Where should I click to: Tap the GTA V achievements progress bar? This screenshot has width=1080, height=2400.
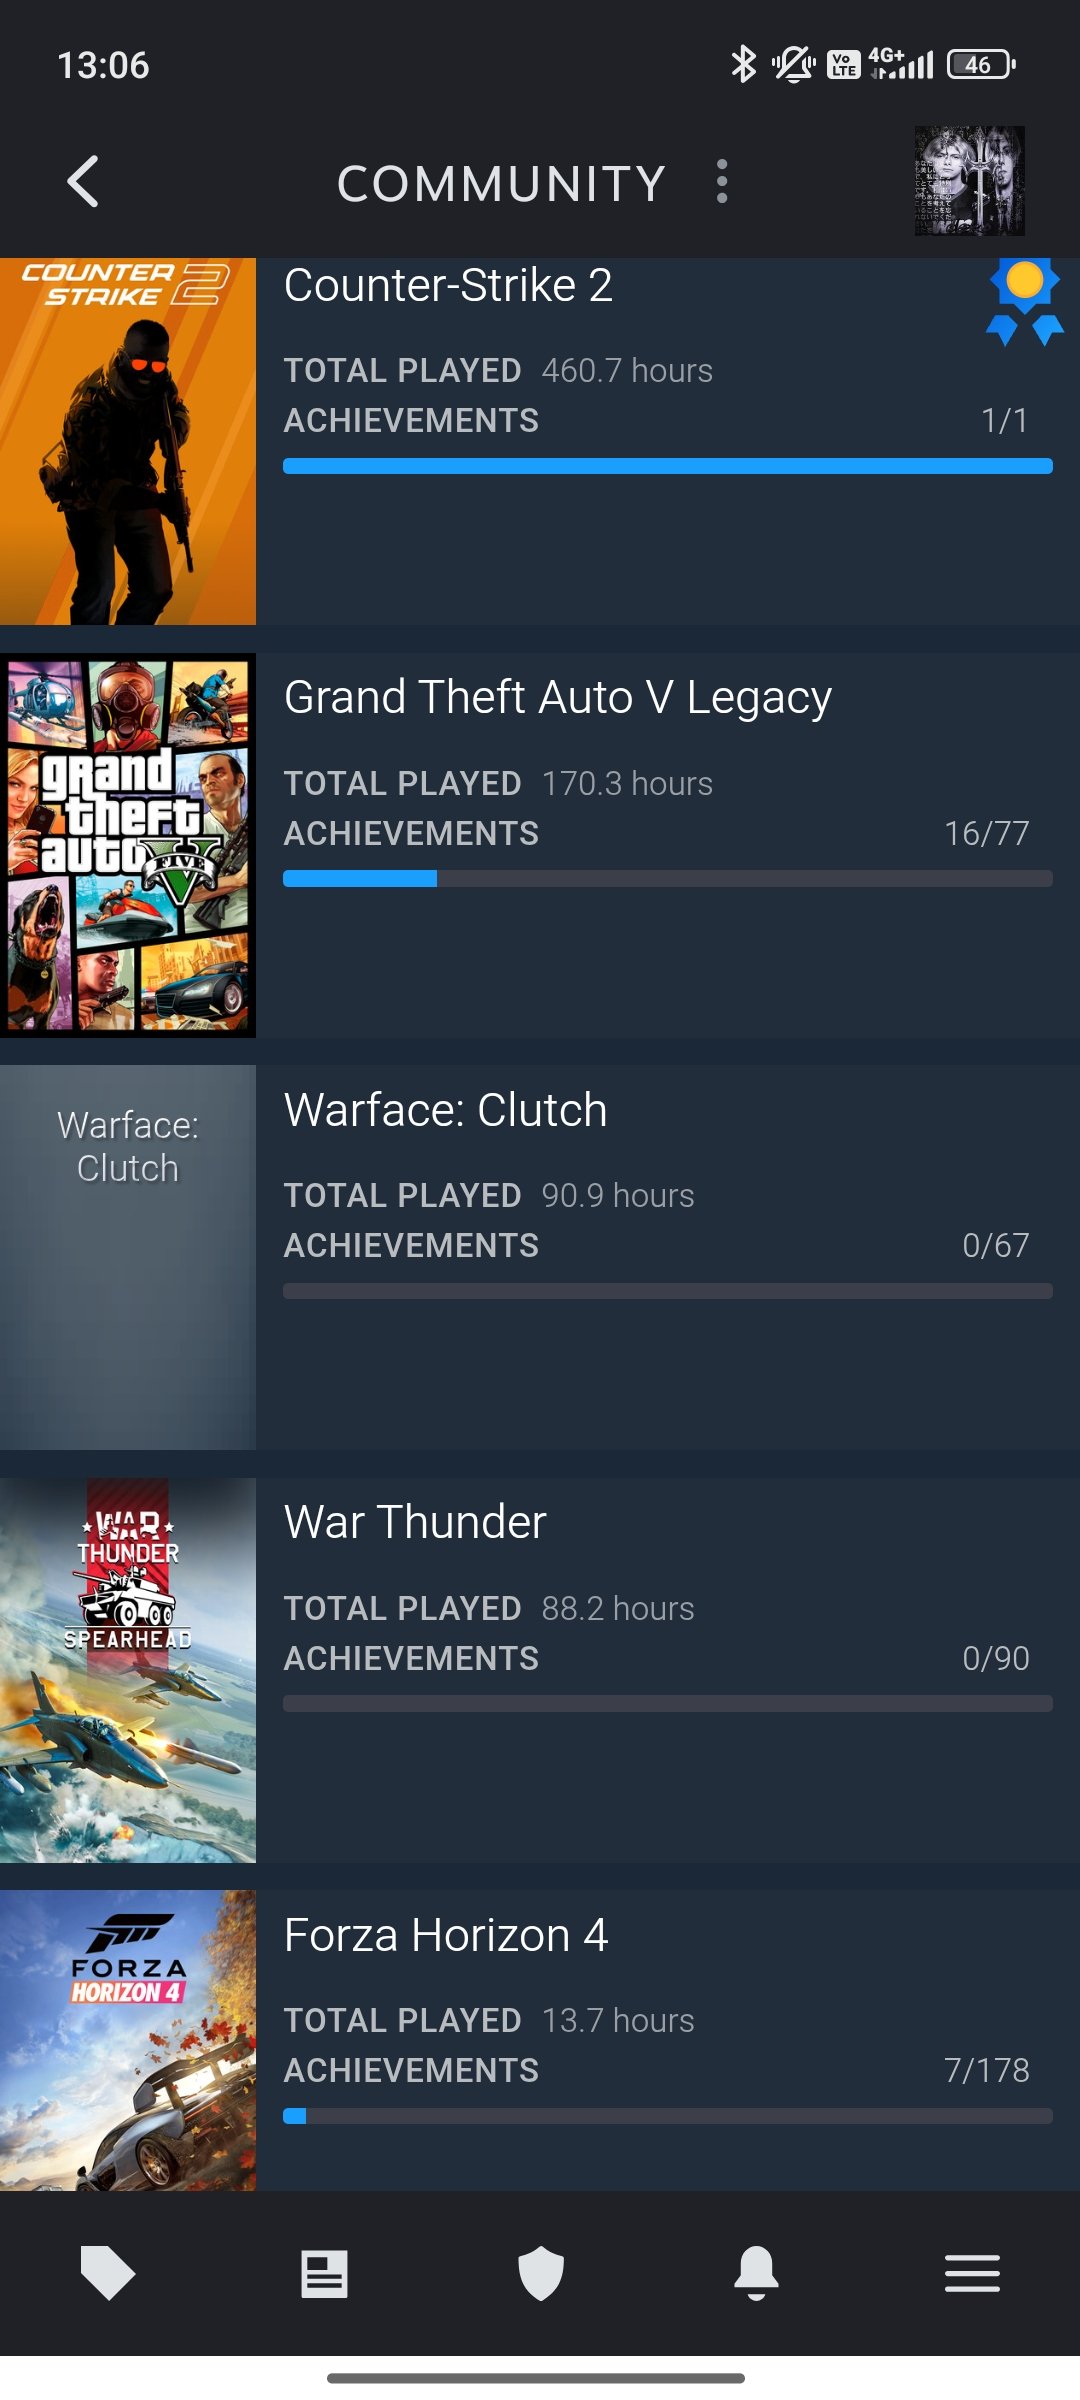(x=668, y=878)
